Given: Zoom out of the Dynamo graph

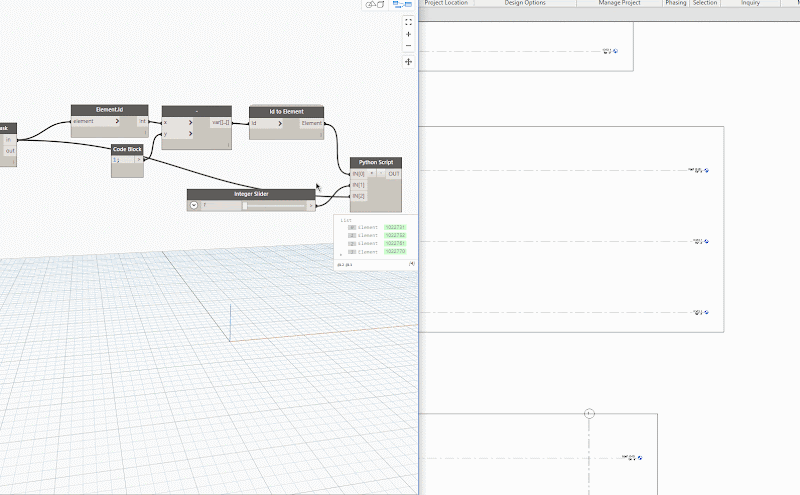Looking at the screenshot, I should tap(408, 45).
